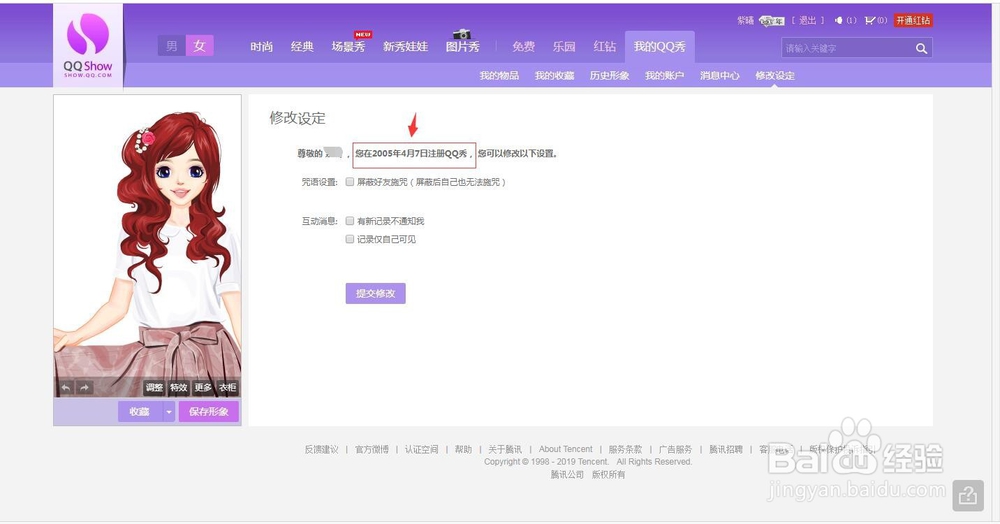The height and width of the screenshot is (524, 1000).
Task: Open About Tencent footer link
Action: tap(566, 449)
